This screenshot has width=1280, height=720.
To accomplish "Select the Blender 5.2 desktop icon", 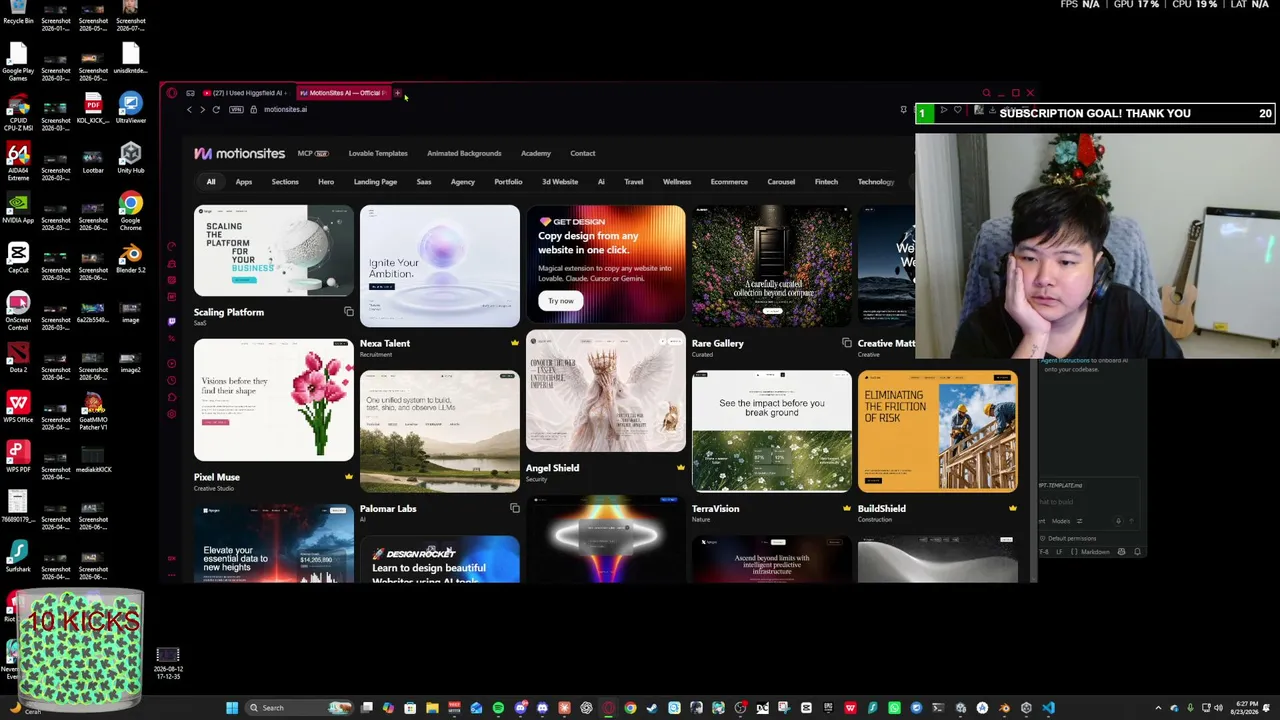I will (x=131, y=258).
